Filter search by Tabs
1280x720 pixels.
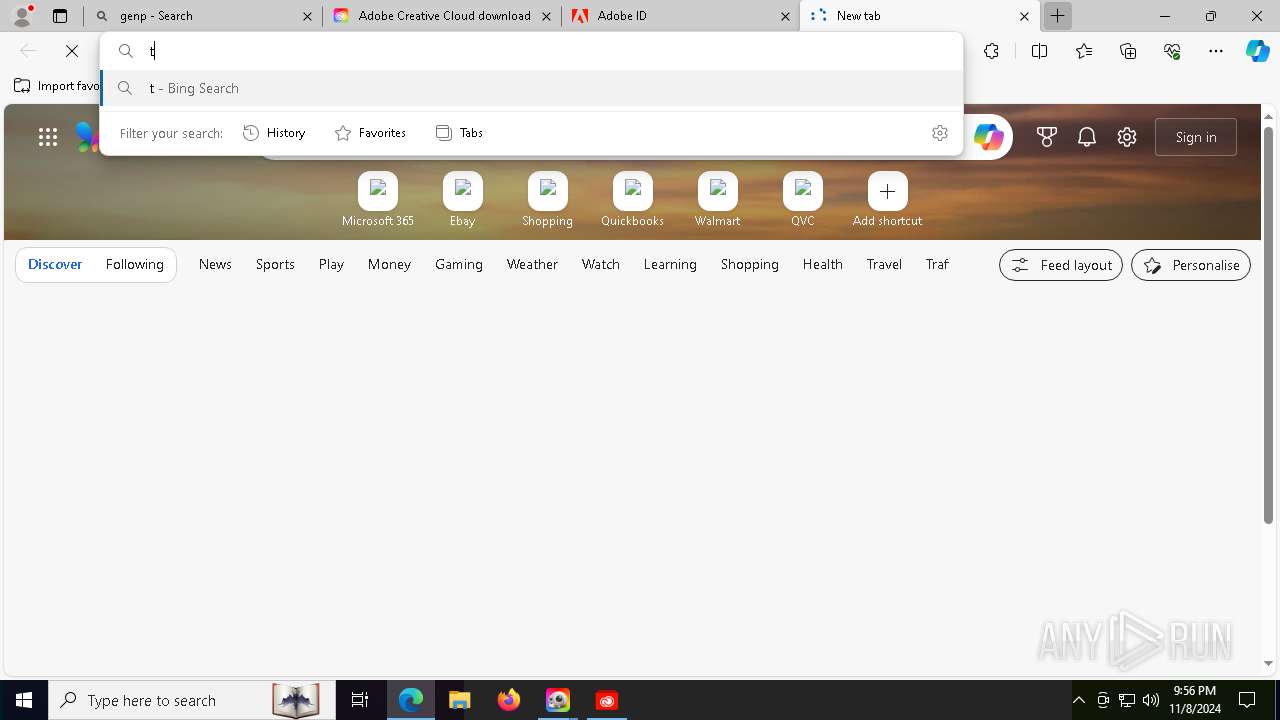pos(459,133)
